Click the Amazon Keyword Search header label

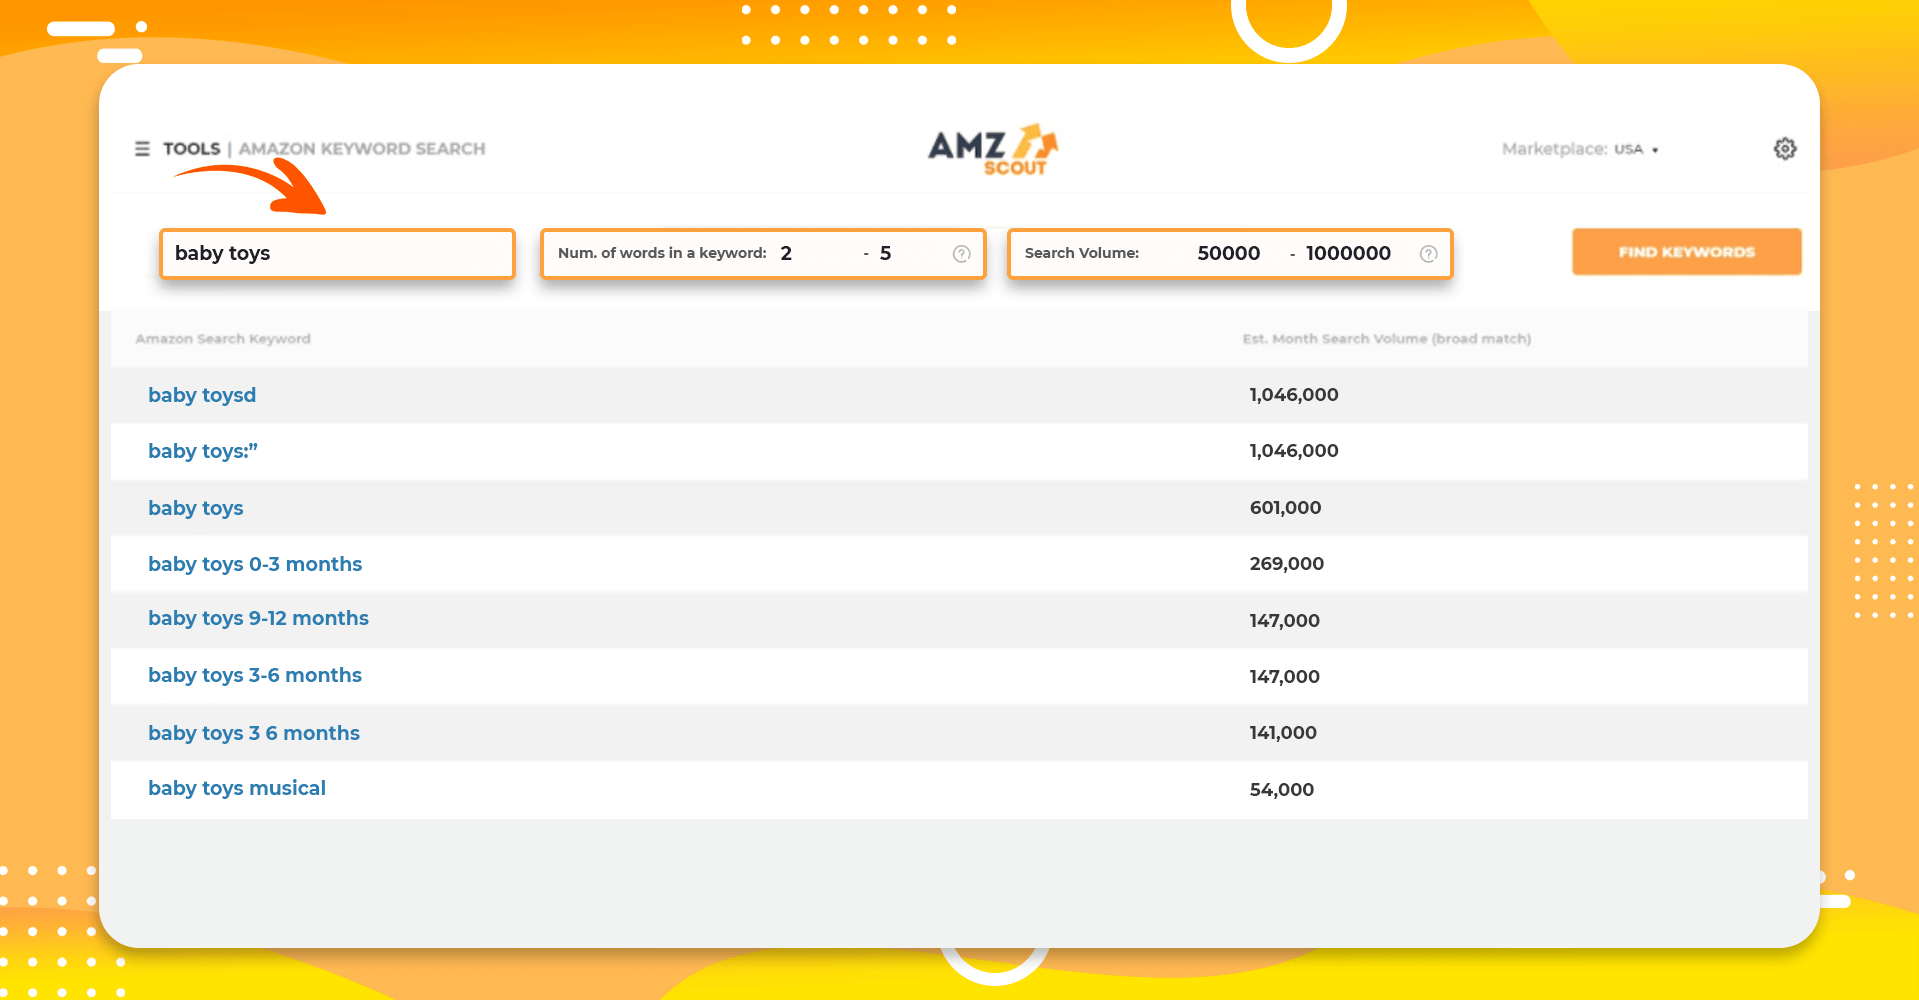[x=364, y=148]
